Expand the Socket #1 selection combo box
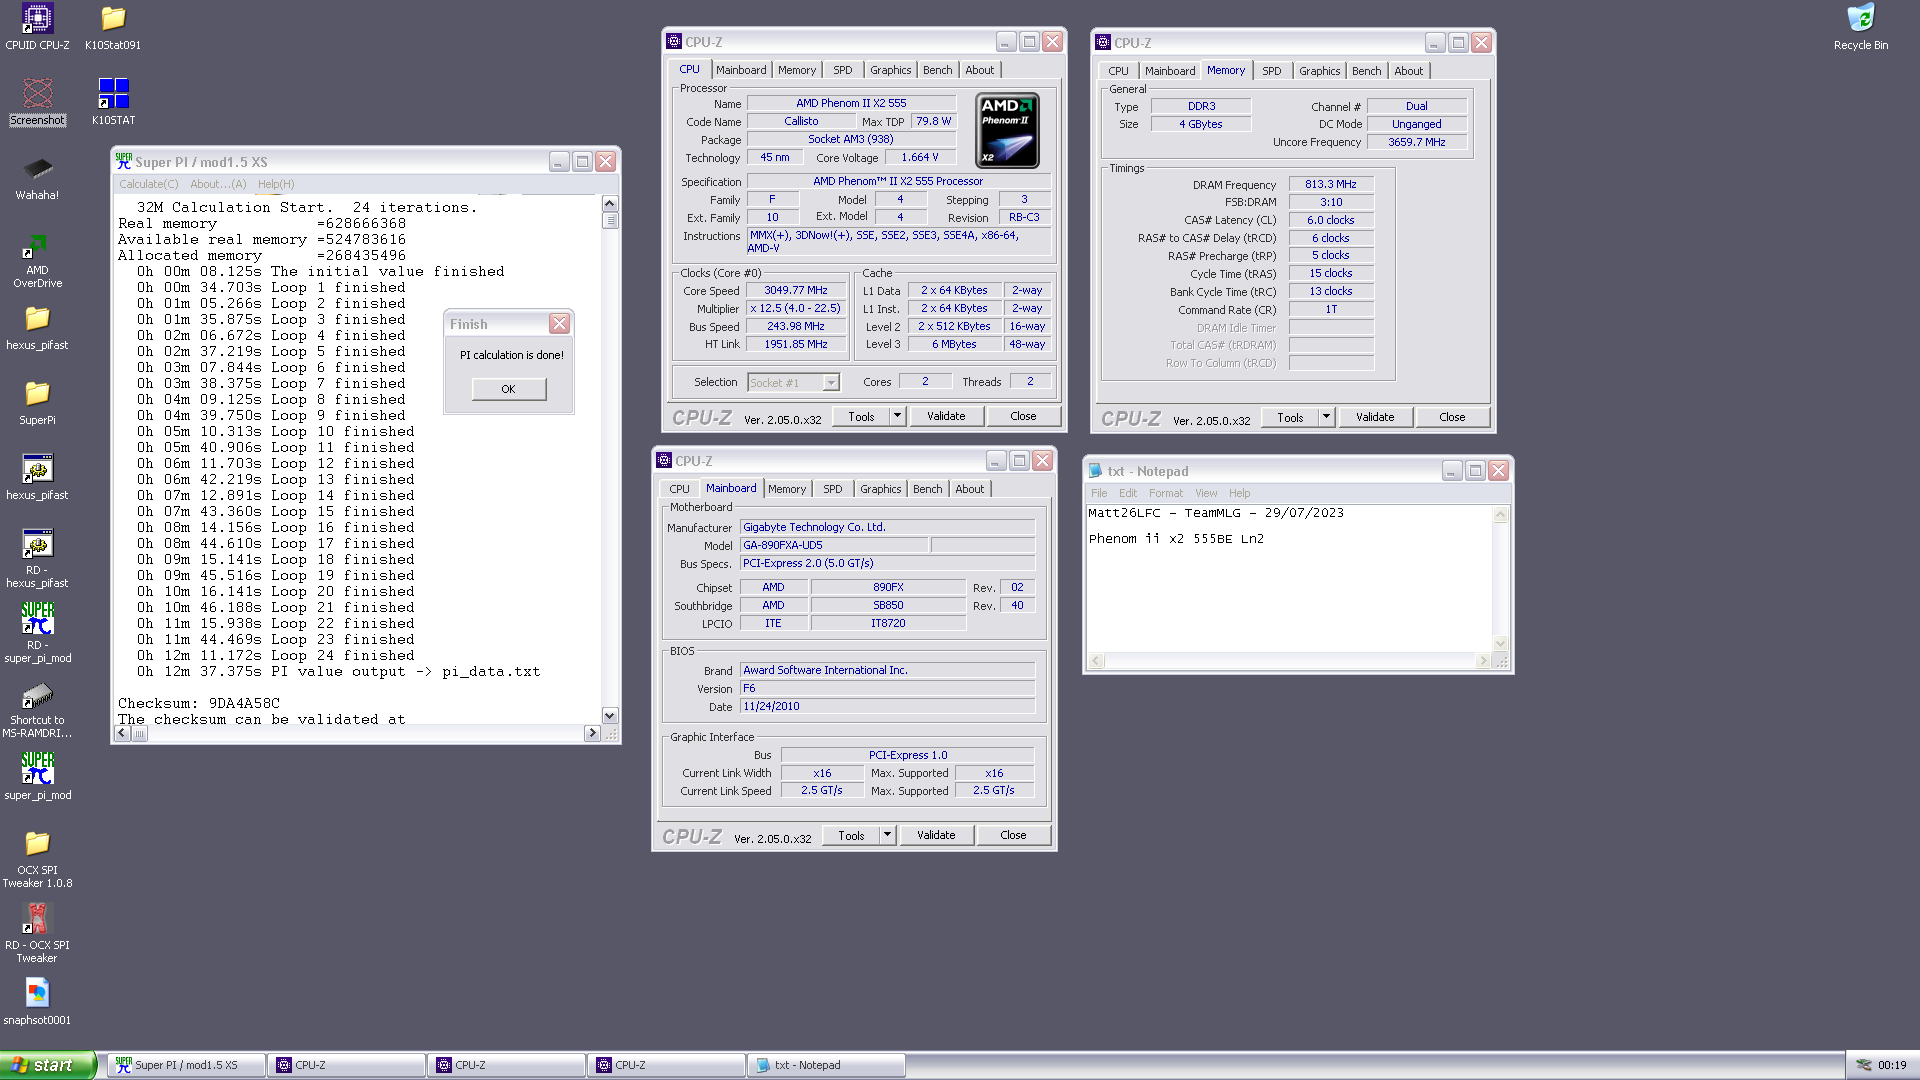Image resolution: width=1920 pixels, height=1080 pixels. tap(831, 382)
